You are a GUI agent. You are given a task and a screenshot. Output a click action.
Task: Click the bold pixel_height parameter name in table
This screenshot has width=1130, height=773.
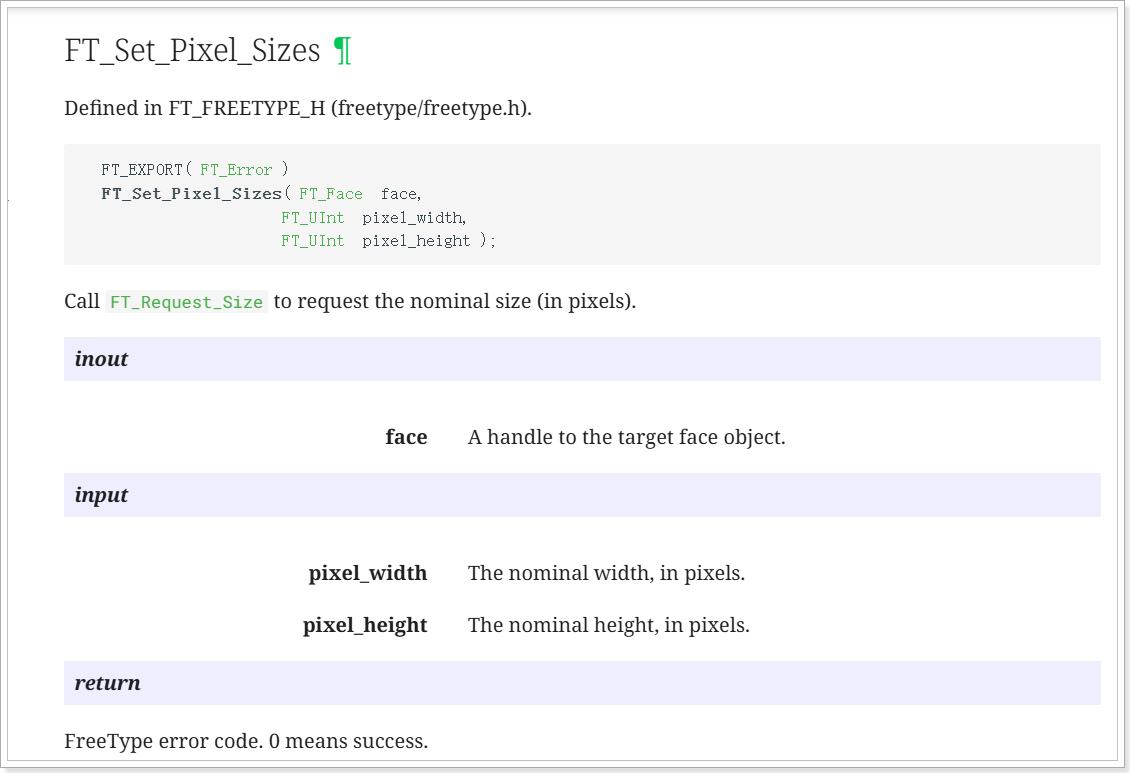(x=365, y=625)
